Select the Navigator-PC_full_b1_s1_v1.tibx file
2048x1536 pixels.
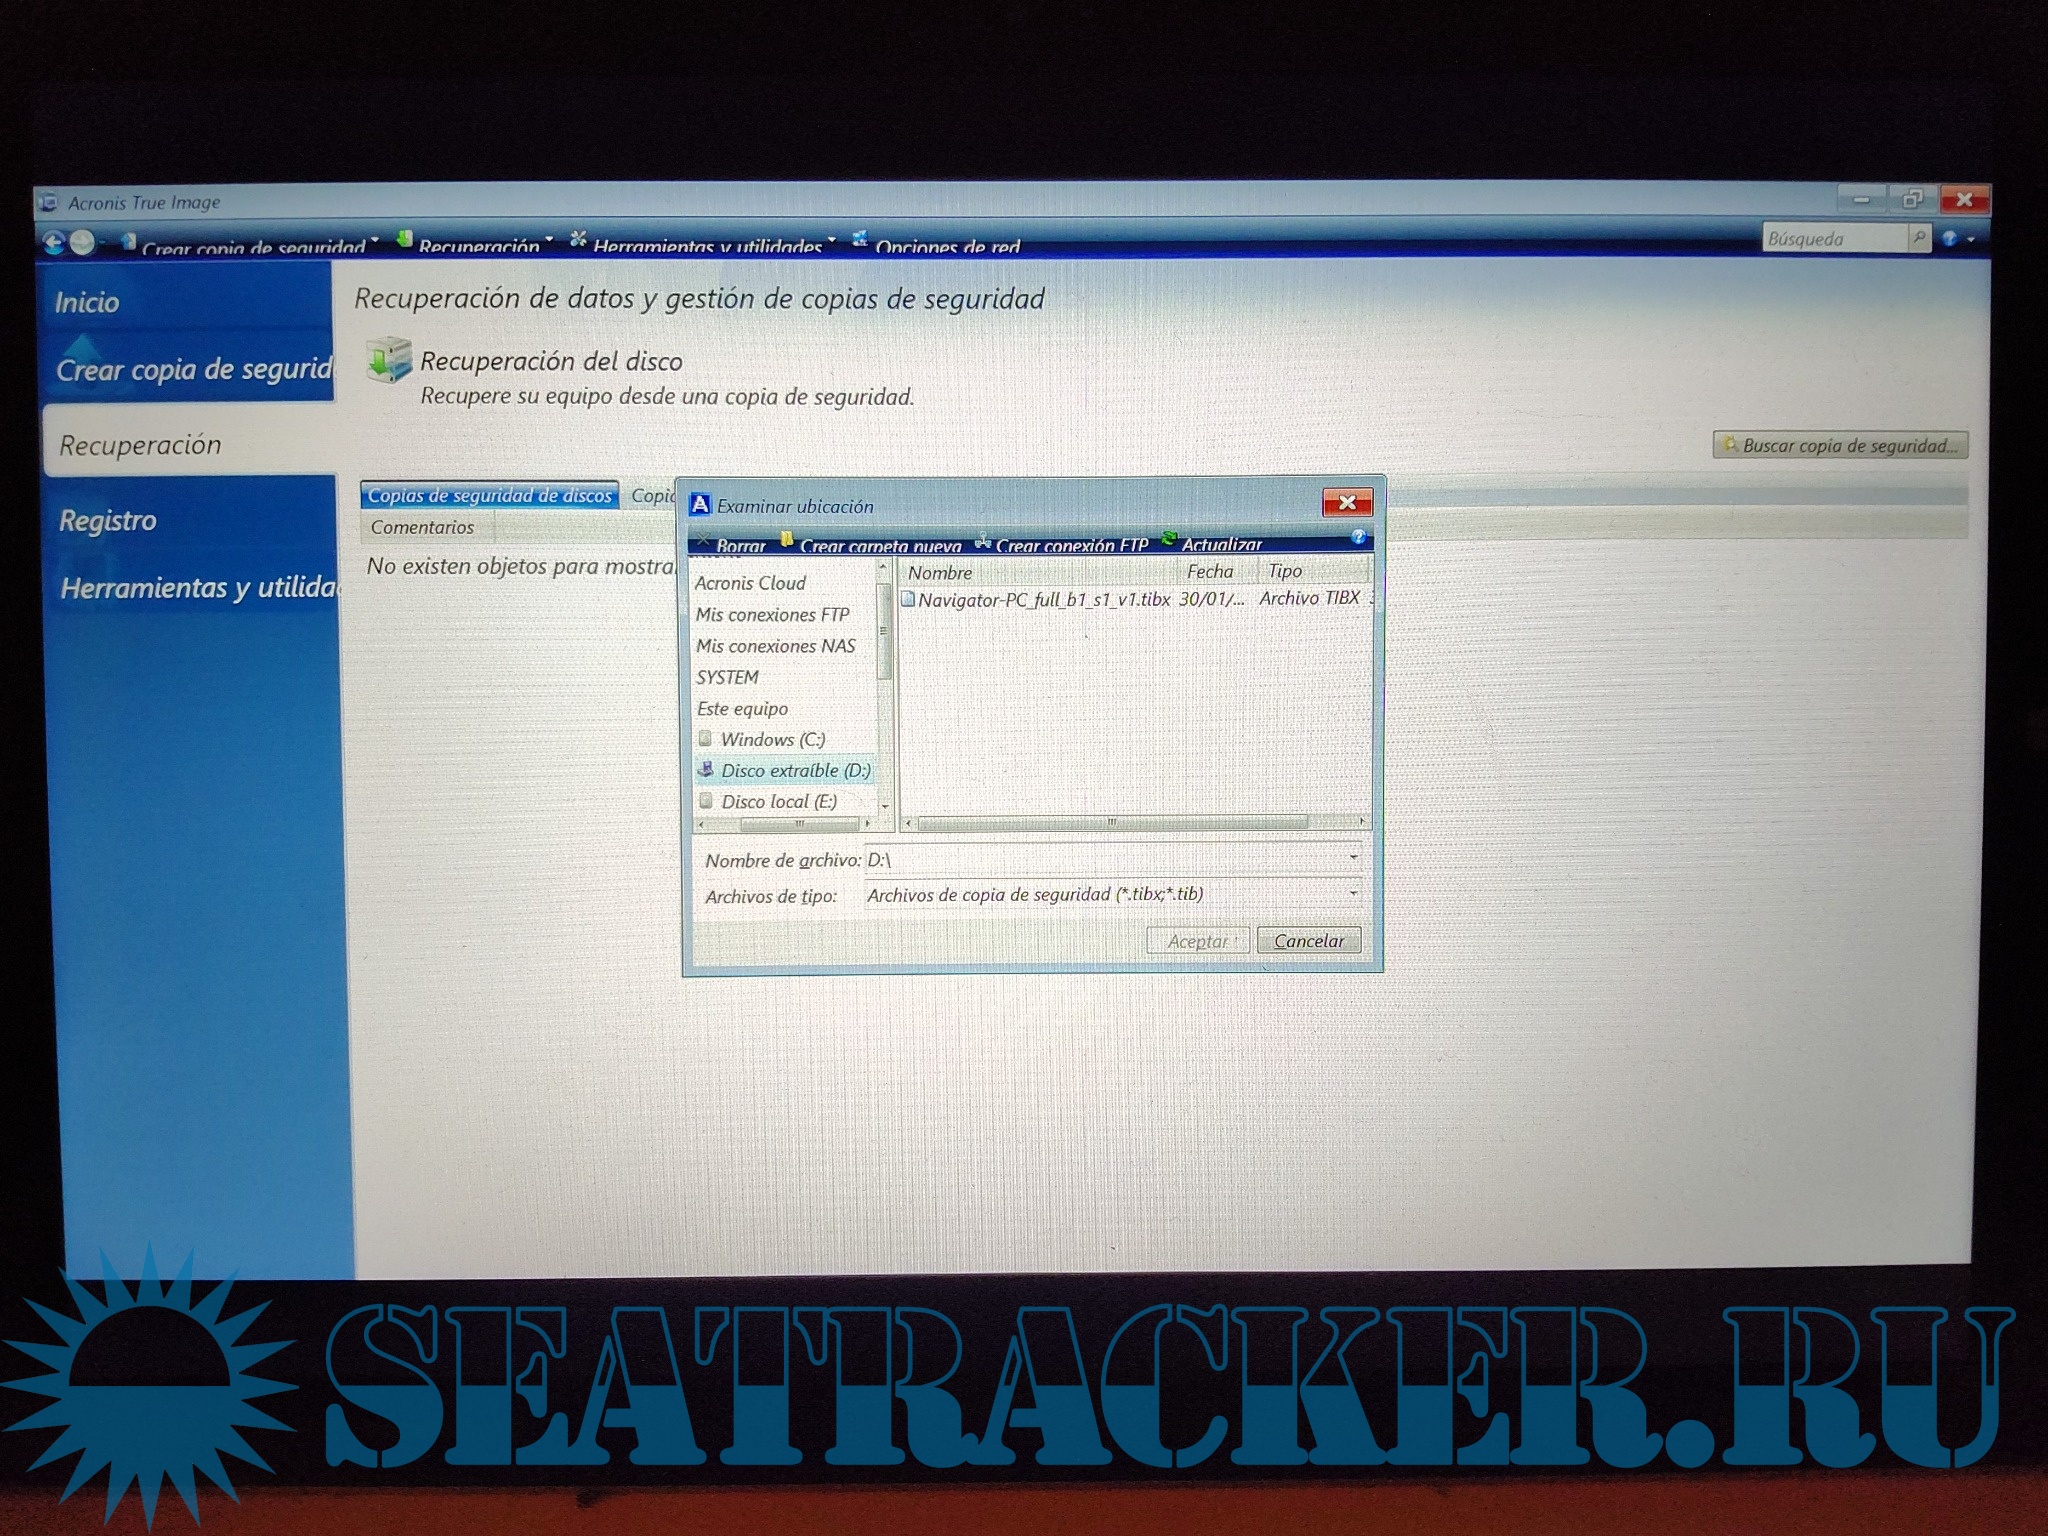click(x=1042, y=600)
